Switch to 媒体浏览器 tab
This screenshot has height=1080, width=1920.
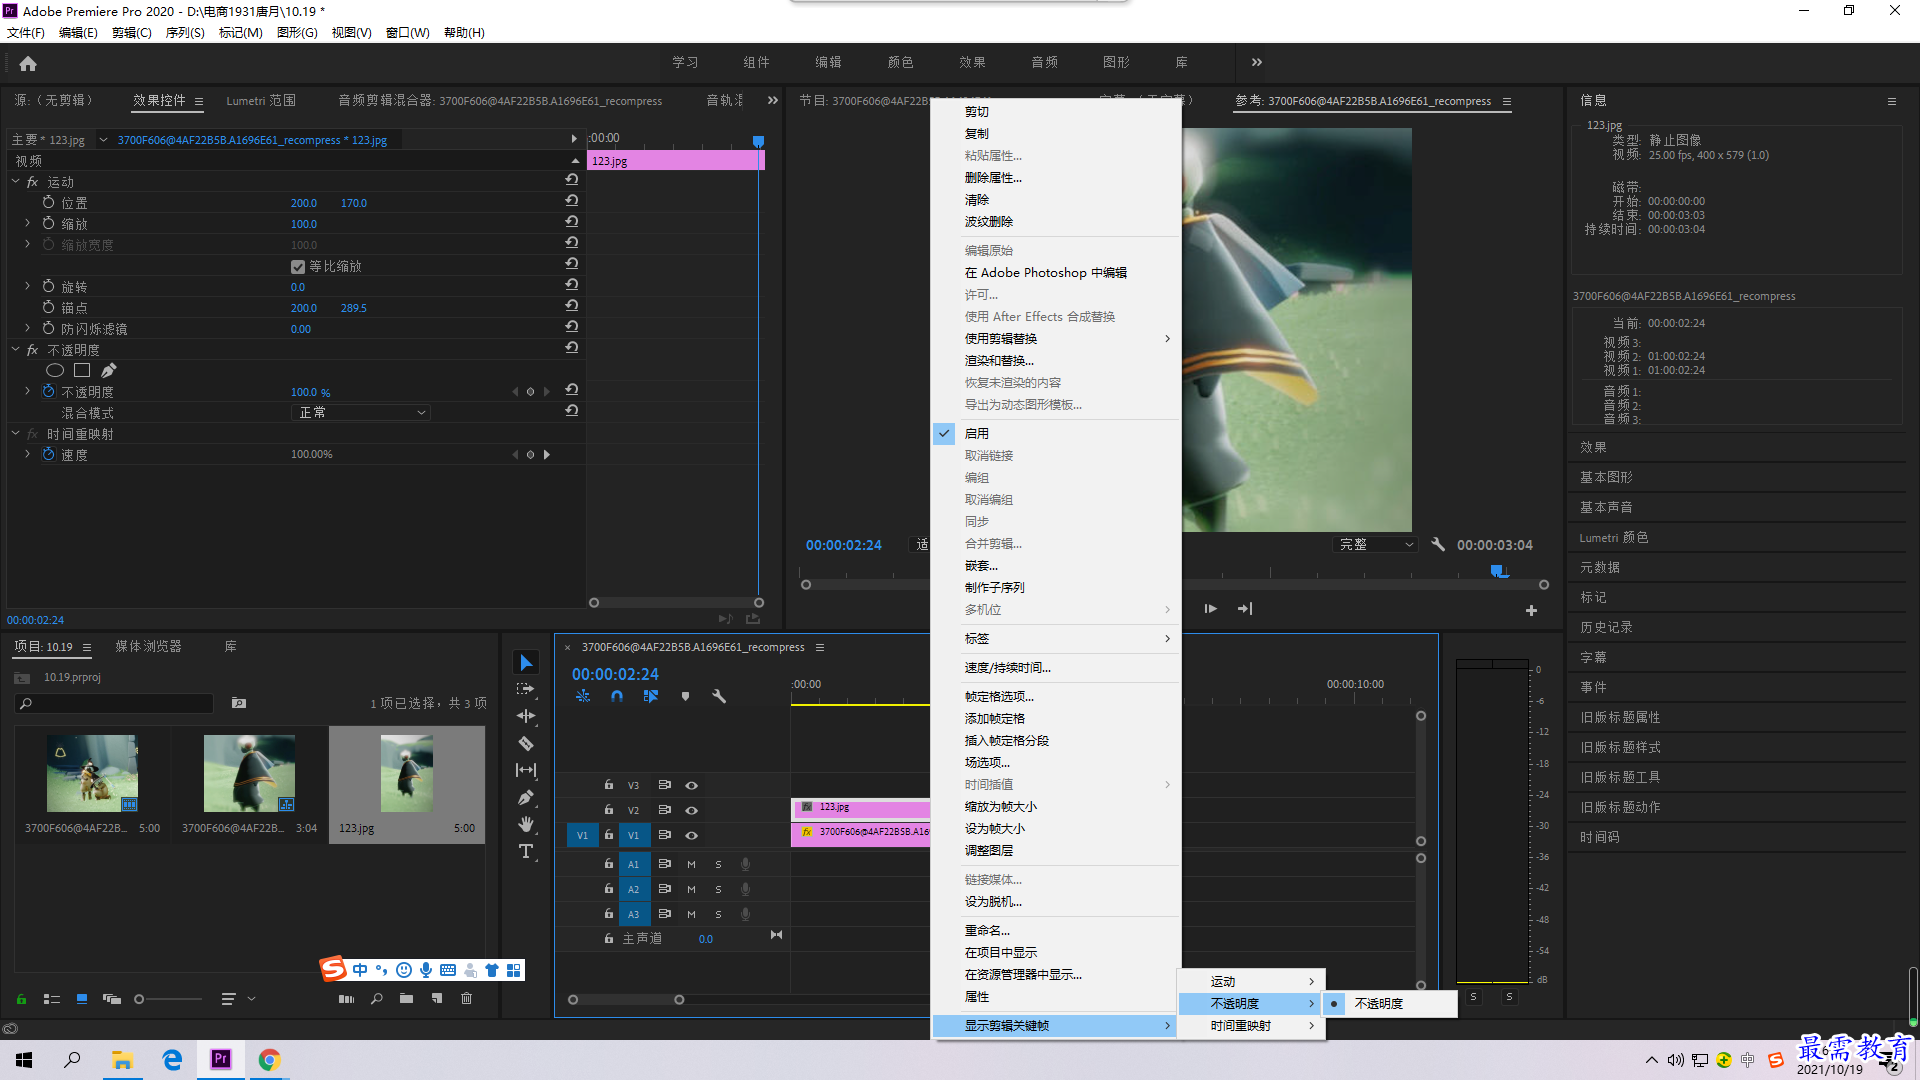tap(148, 646)
